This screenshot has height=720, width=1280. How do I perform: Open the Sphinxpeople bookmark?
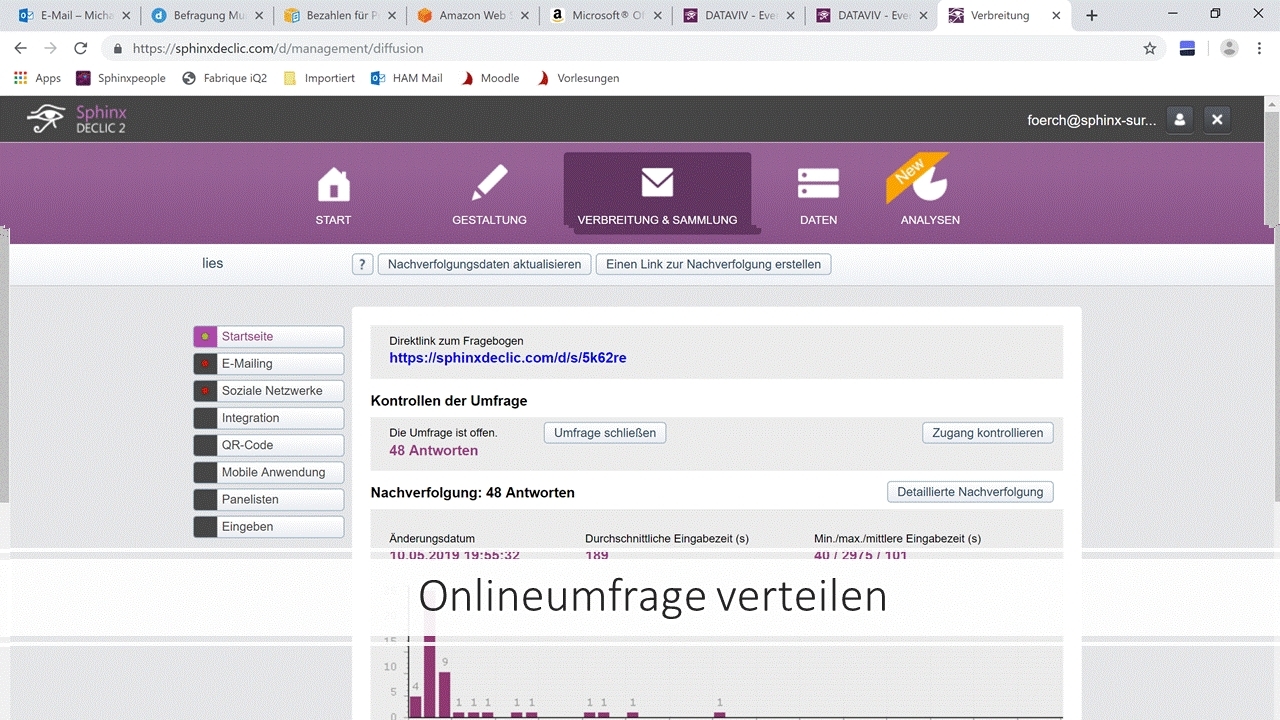pyautogui.click(x=120, y=78)
